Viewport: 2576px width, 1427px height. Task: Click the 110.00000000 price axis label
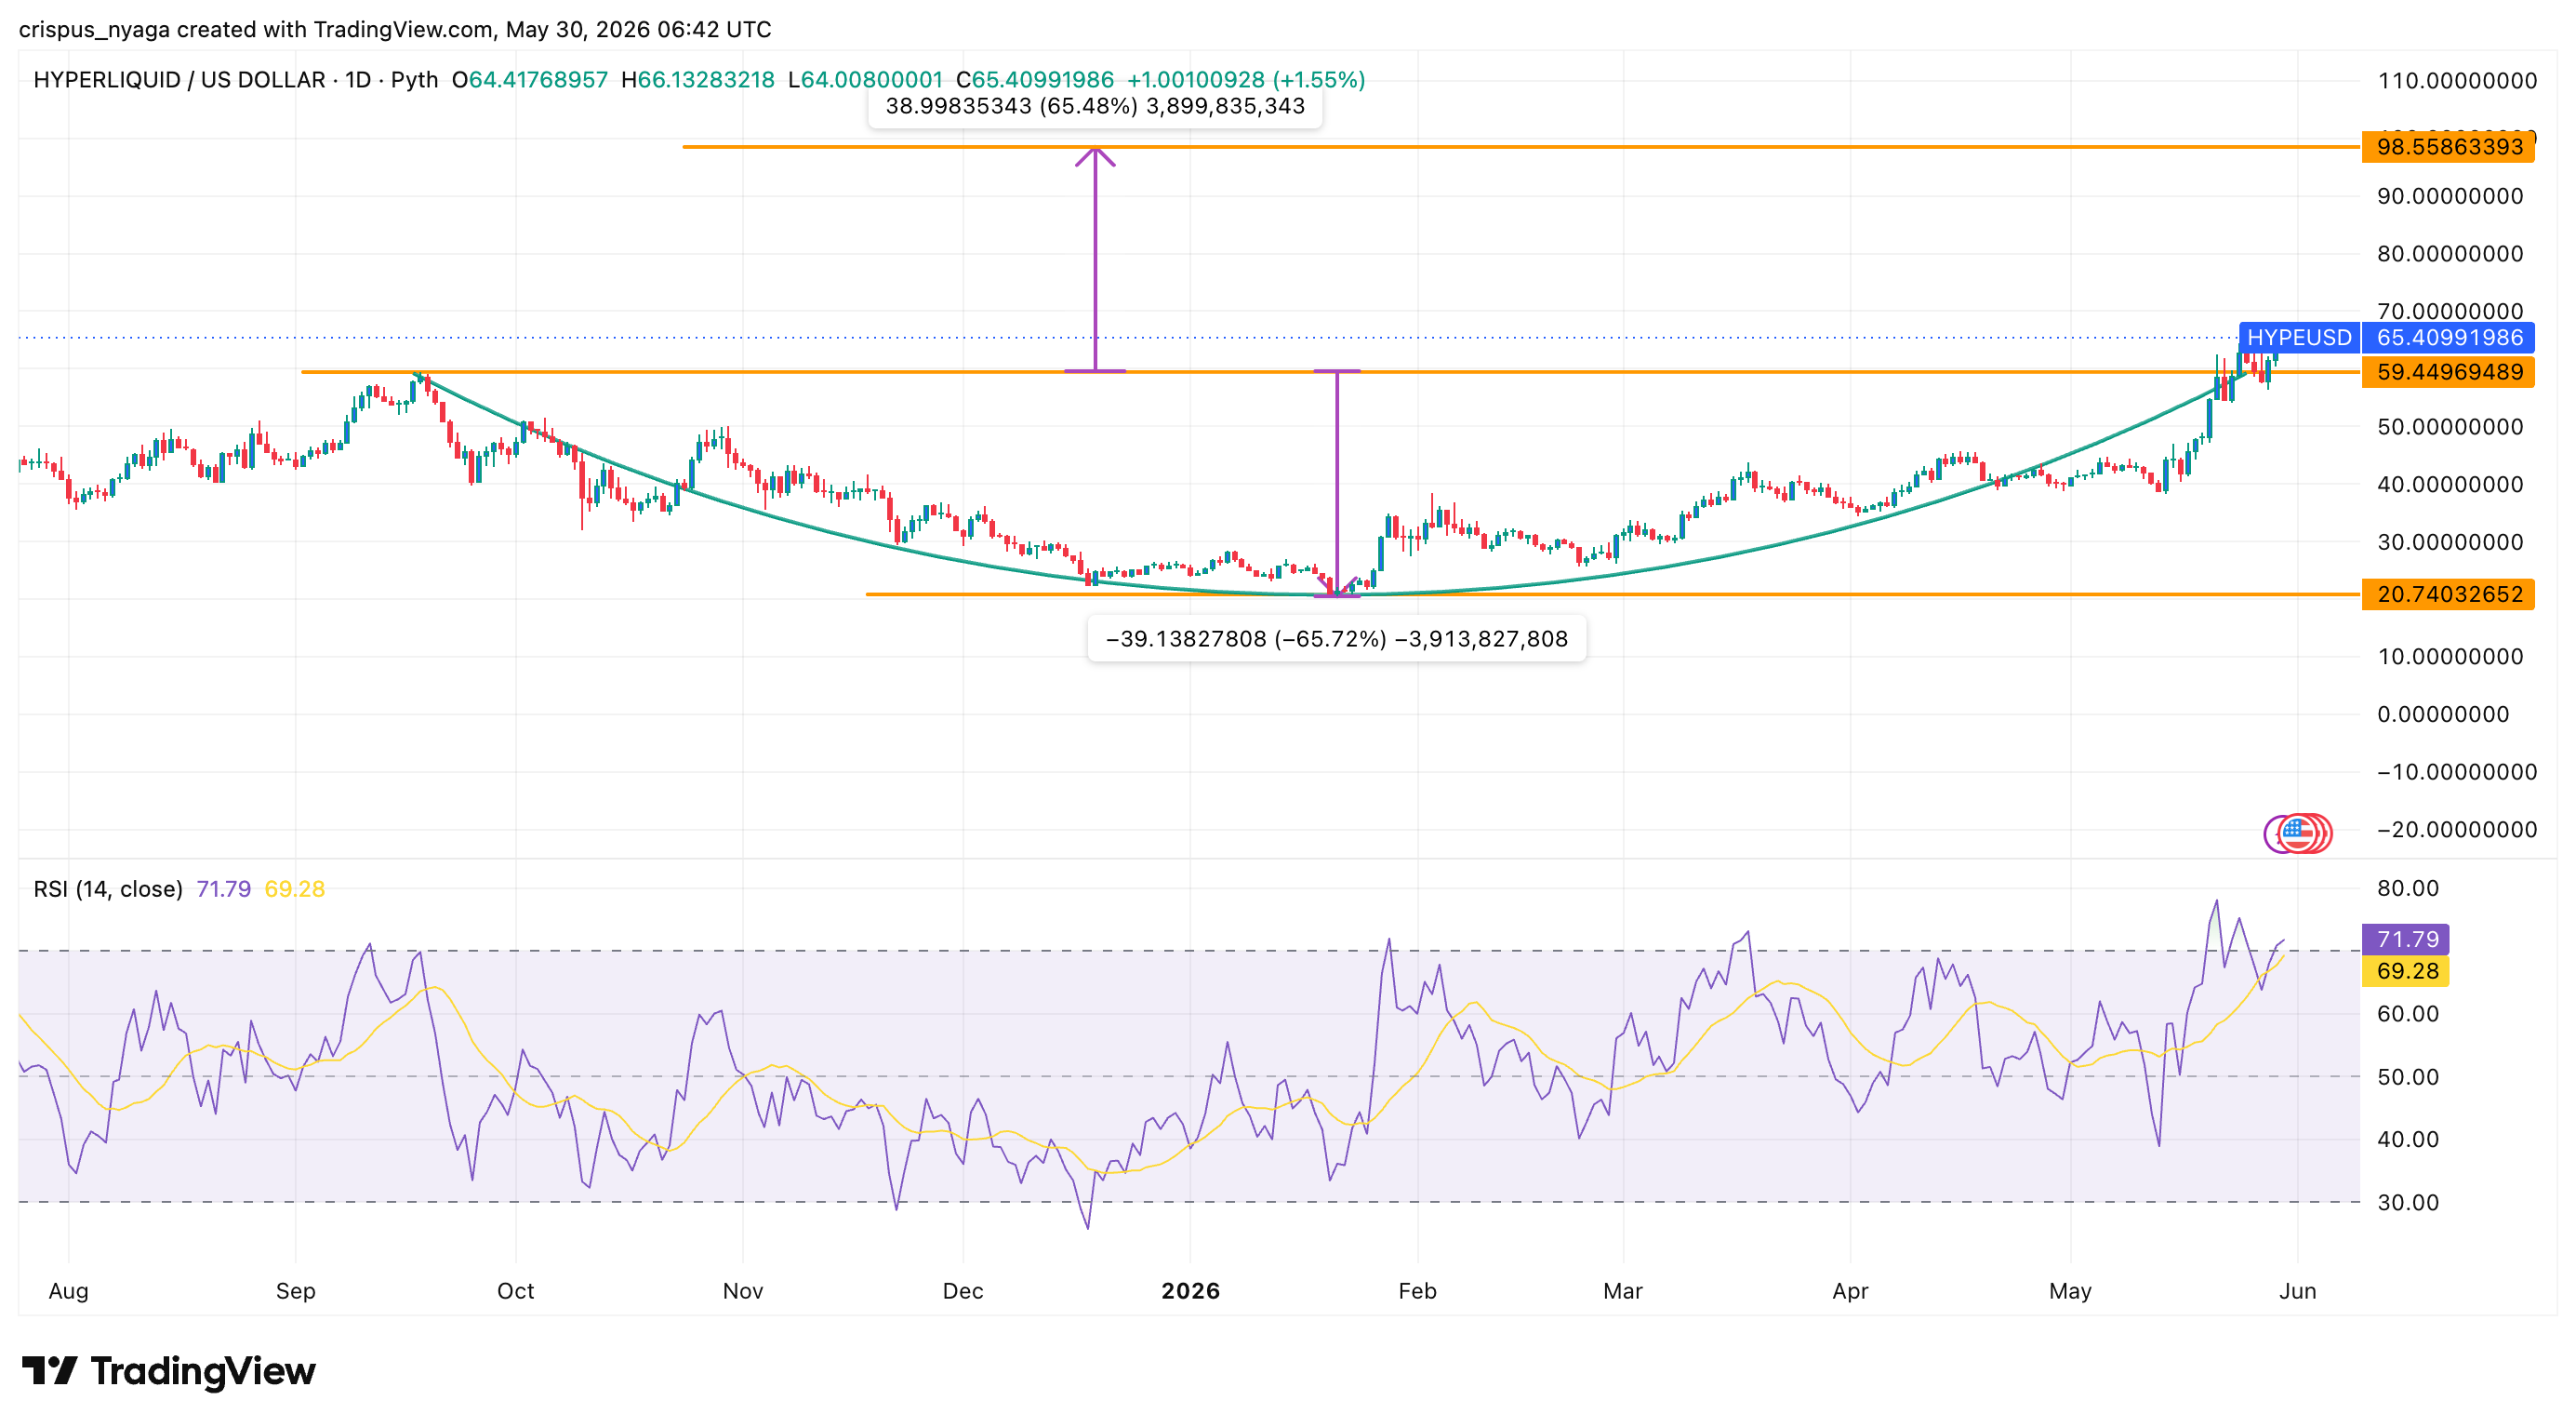[2457, 81]
